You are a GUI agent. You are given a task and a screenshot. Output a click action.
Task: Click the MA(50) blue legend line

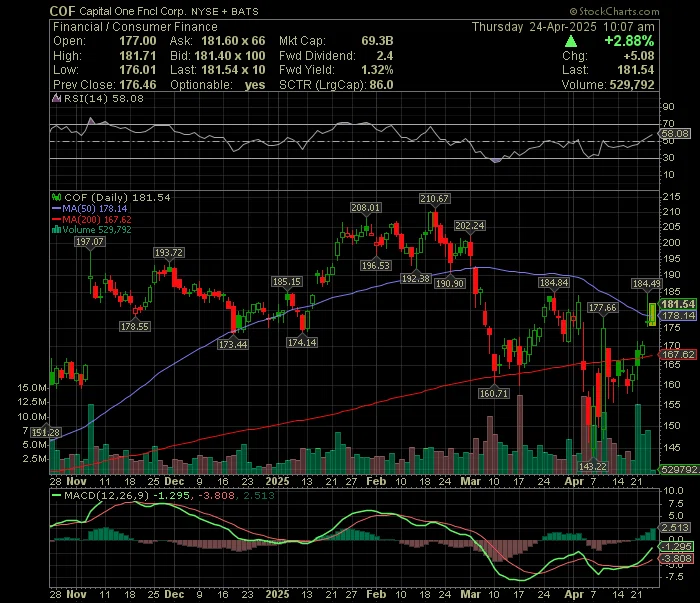[x=57, y=208]
